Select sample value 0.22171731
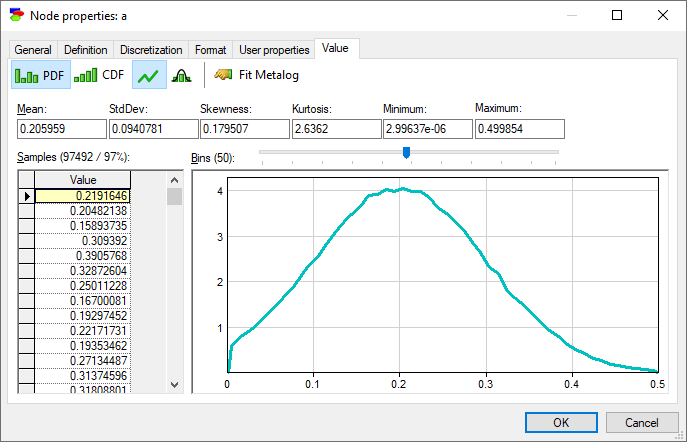This screenshot has height=442, width=687. pos(82,331)
